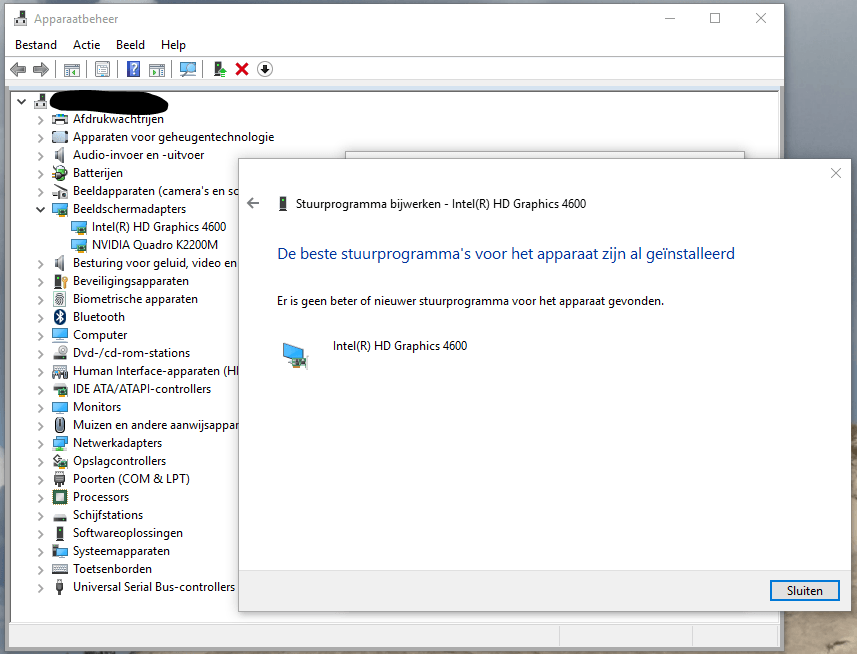Image resolution: width=857 pixels, height=654 pixels.
Task: Select Intel(R) HD Graphics 4600 tree item
Action: (159, 227)
